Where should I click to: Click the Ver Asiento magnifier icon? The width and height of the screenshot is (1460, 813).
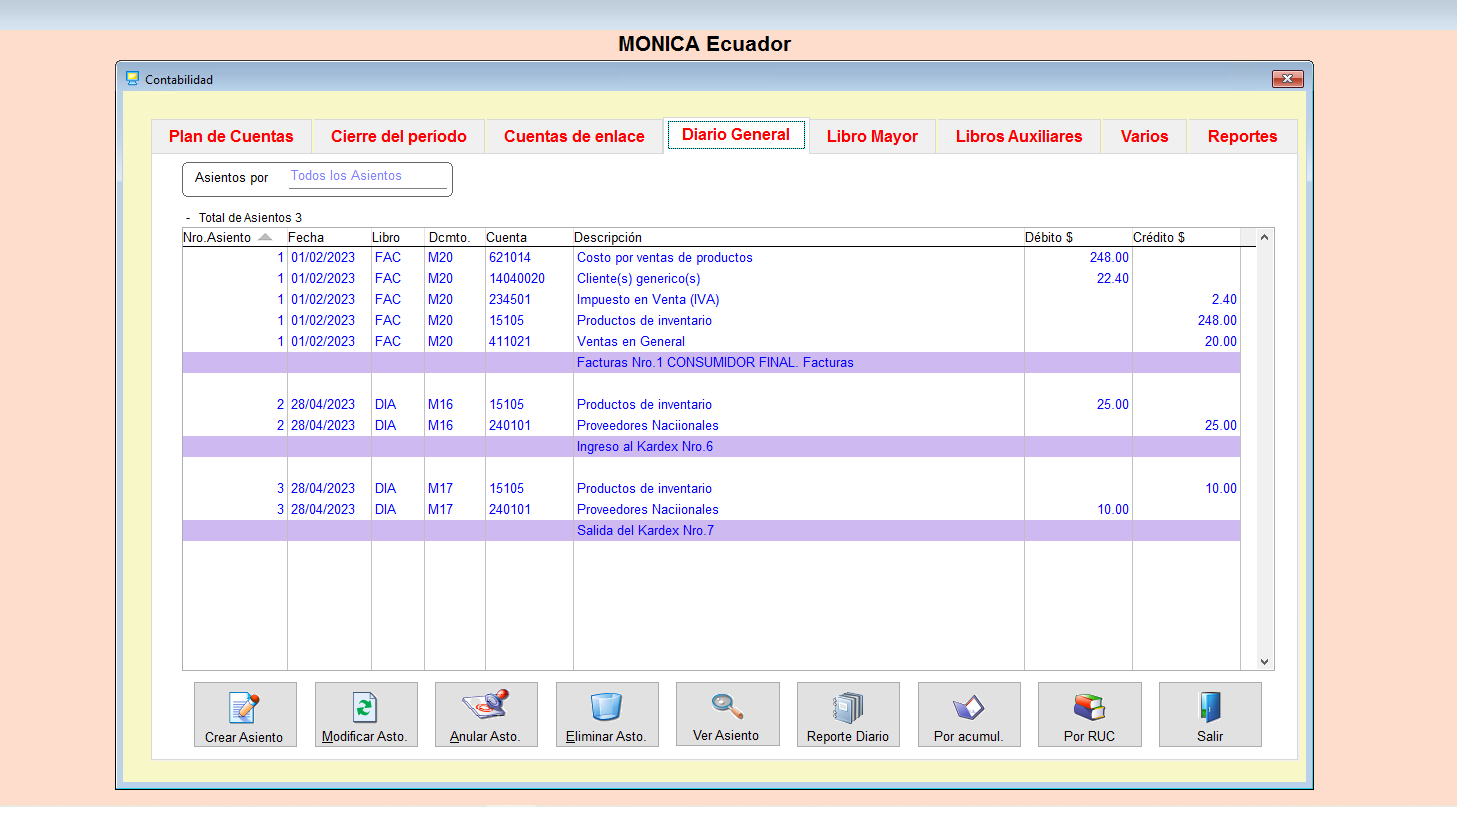point(727,706)
